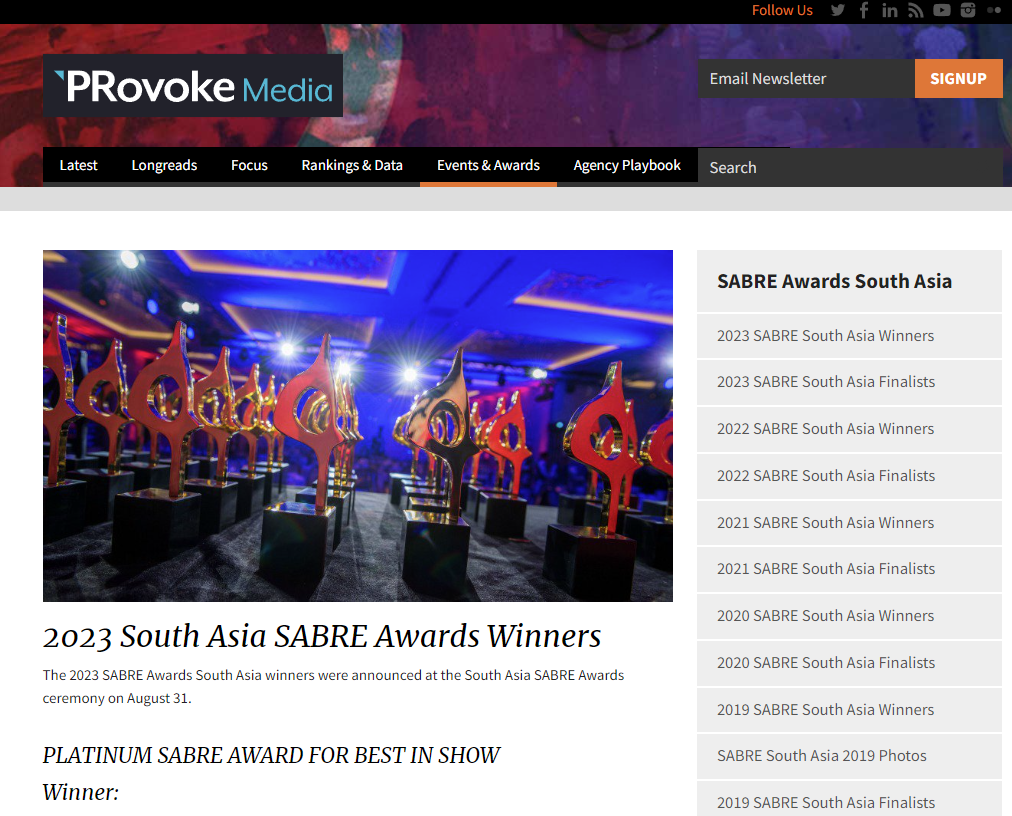Subscribe using the RSS feed icon
The width and height of the screenshot is (1012, 816).
pyautogui.click(x=915, y=10)
